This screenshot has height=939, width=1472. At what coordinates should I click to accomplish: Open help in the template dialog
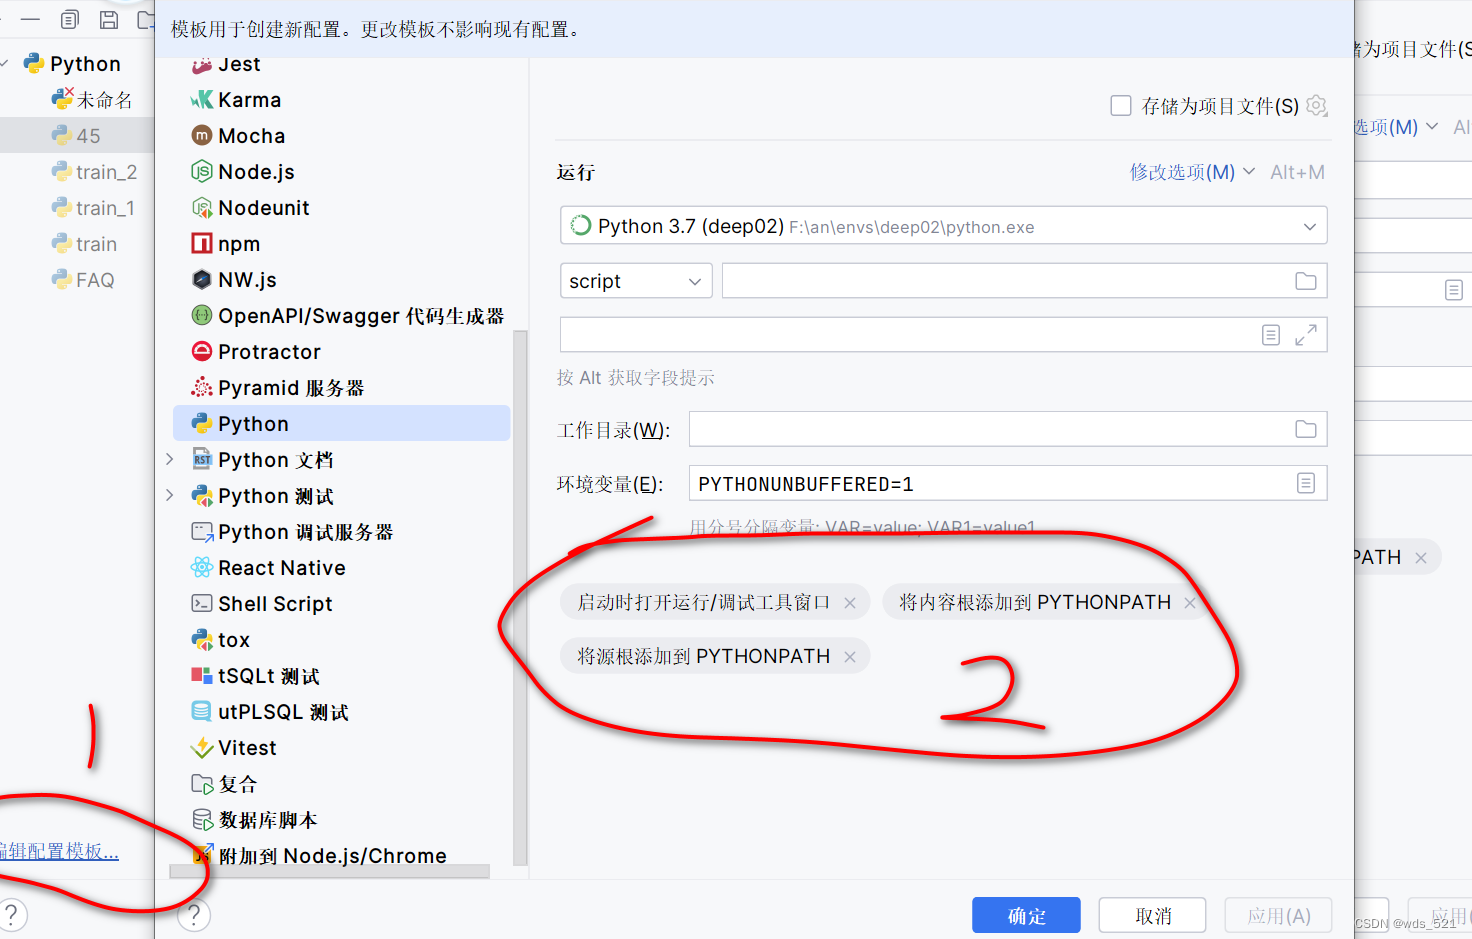(x=194, y=914)
